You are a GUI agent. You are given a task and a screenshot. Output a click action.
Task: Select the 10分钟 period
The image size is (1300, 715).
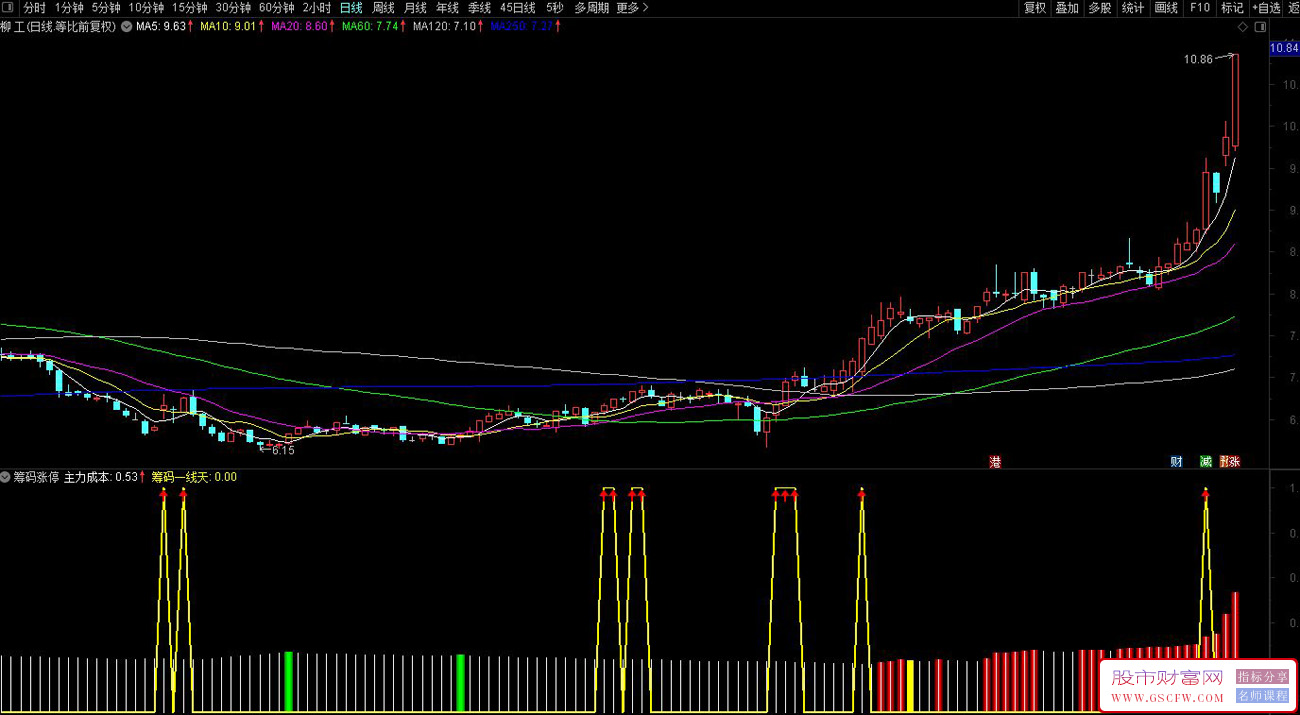coord(146,8)
